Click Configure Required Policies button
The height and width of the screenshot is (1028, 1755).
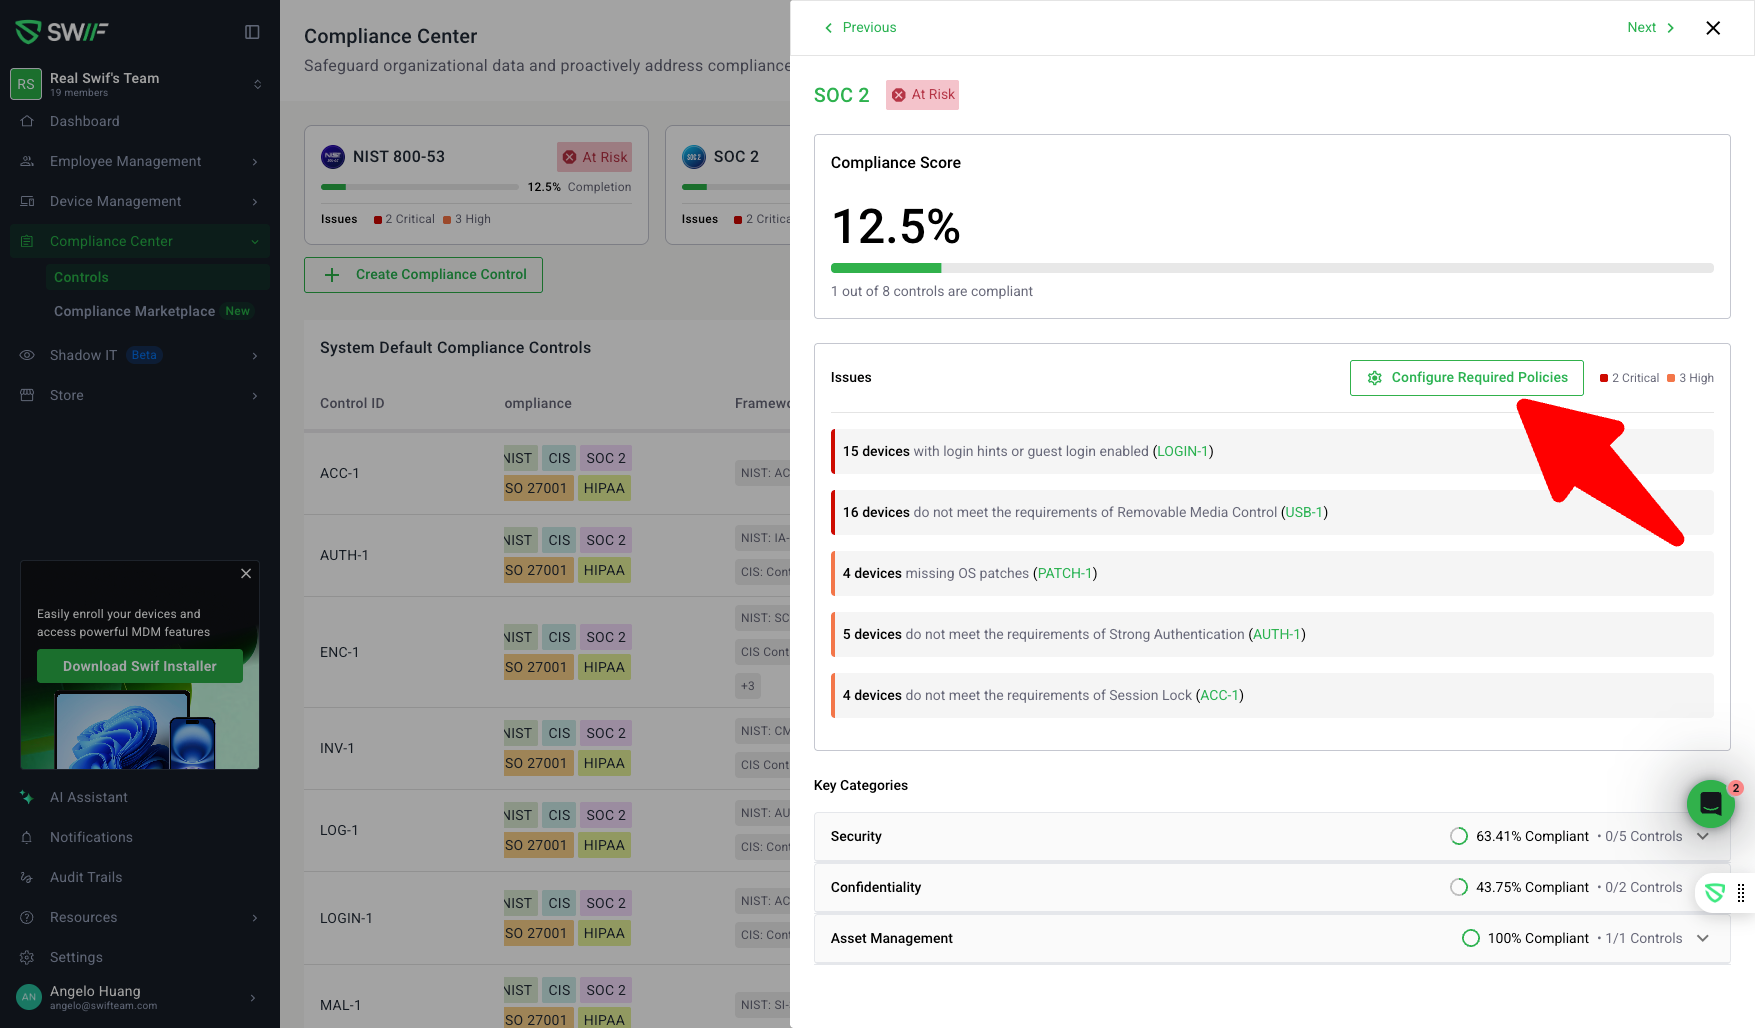coord(1466,378)
